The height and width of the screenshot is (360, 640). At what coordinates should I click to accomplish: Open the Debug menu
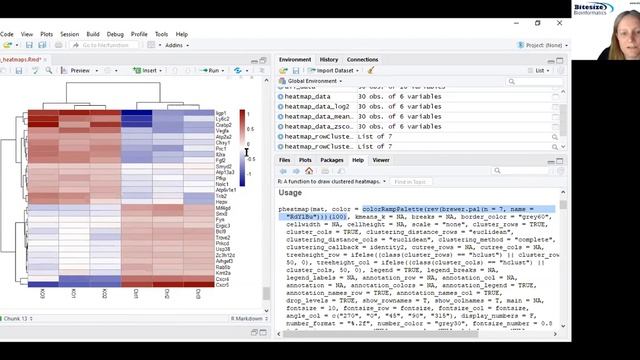point(115,34)
